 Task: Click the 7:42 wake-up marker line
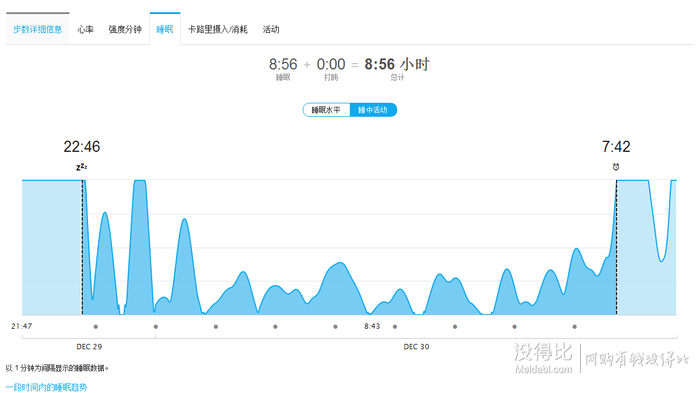[x=617, y=247]
